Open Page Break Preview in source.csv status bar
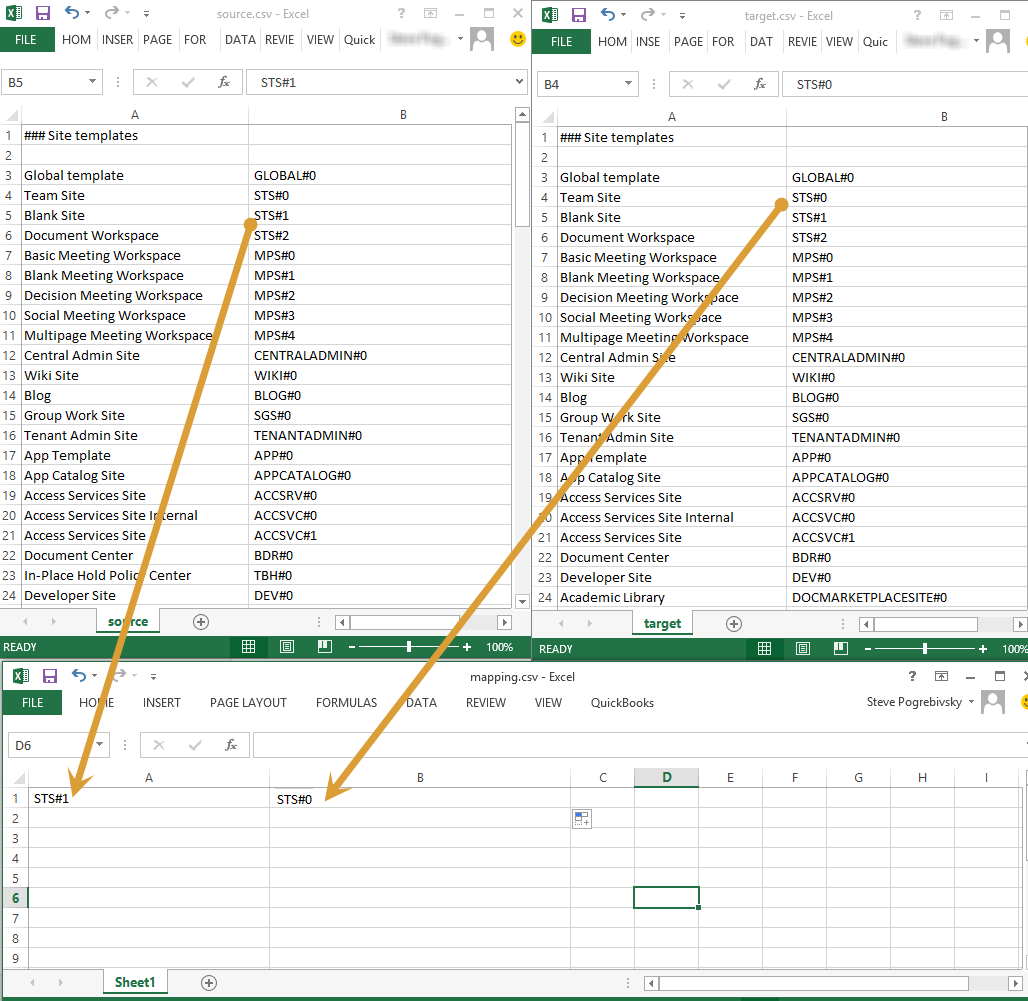1028x1001 pixels. point(325,647)
